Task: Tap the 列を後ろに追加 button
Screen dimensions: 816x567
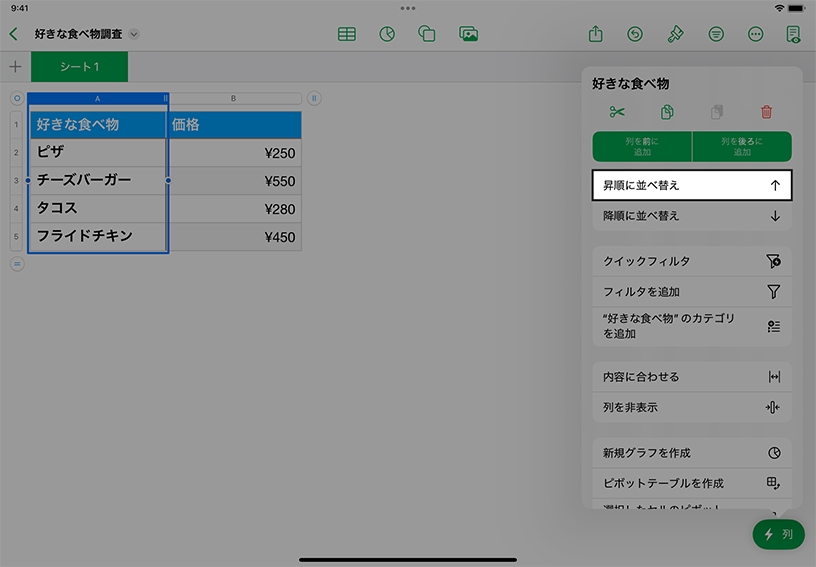Action: pyautogui.click(x=742, y=147)
